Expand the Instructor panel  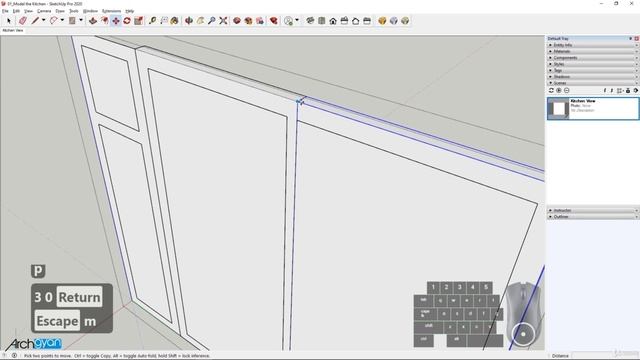coord(593,210)
